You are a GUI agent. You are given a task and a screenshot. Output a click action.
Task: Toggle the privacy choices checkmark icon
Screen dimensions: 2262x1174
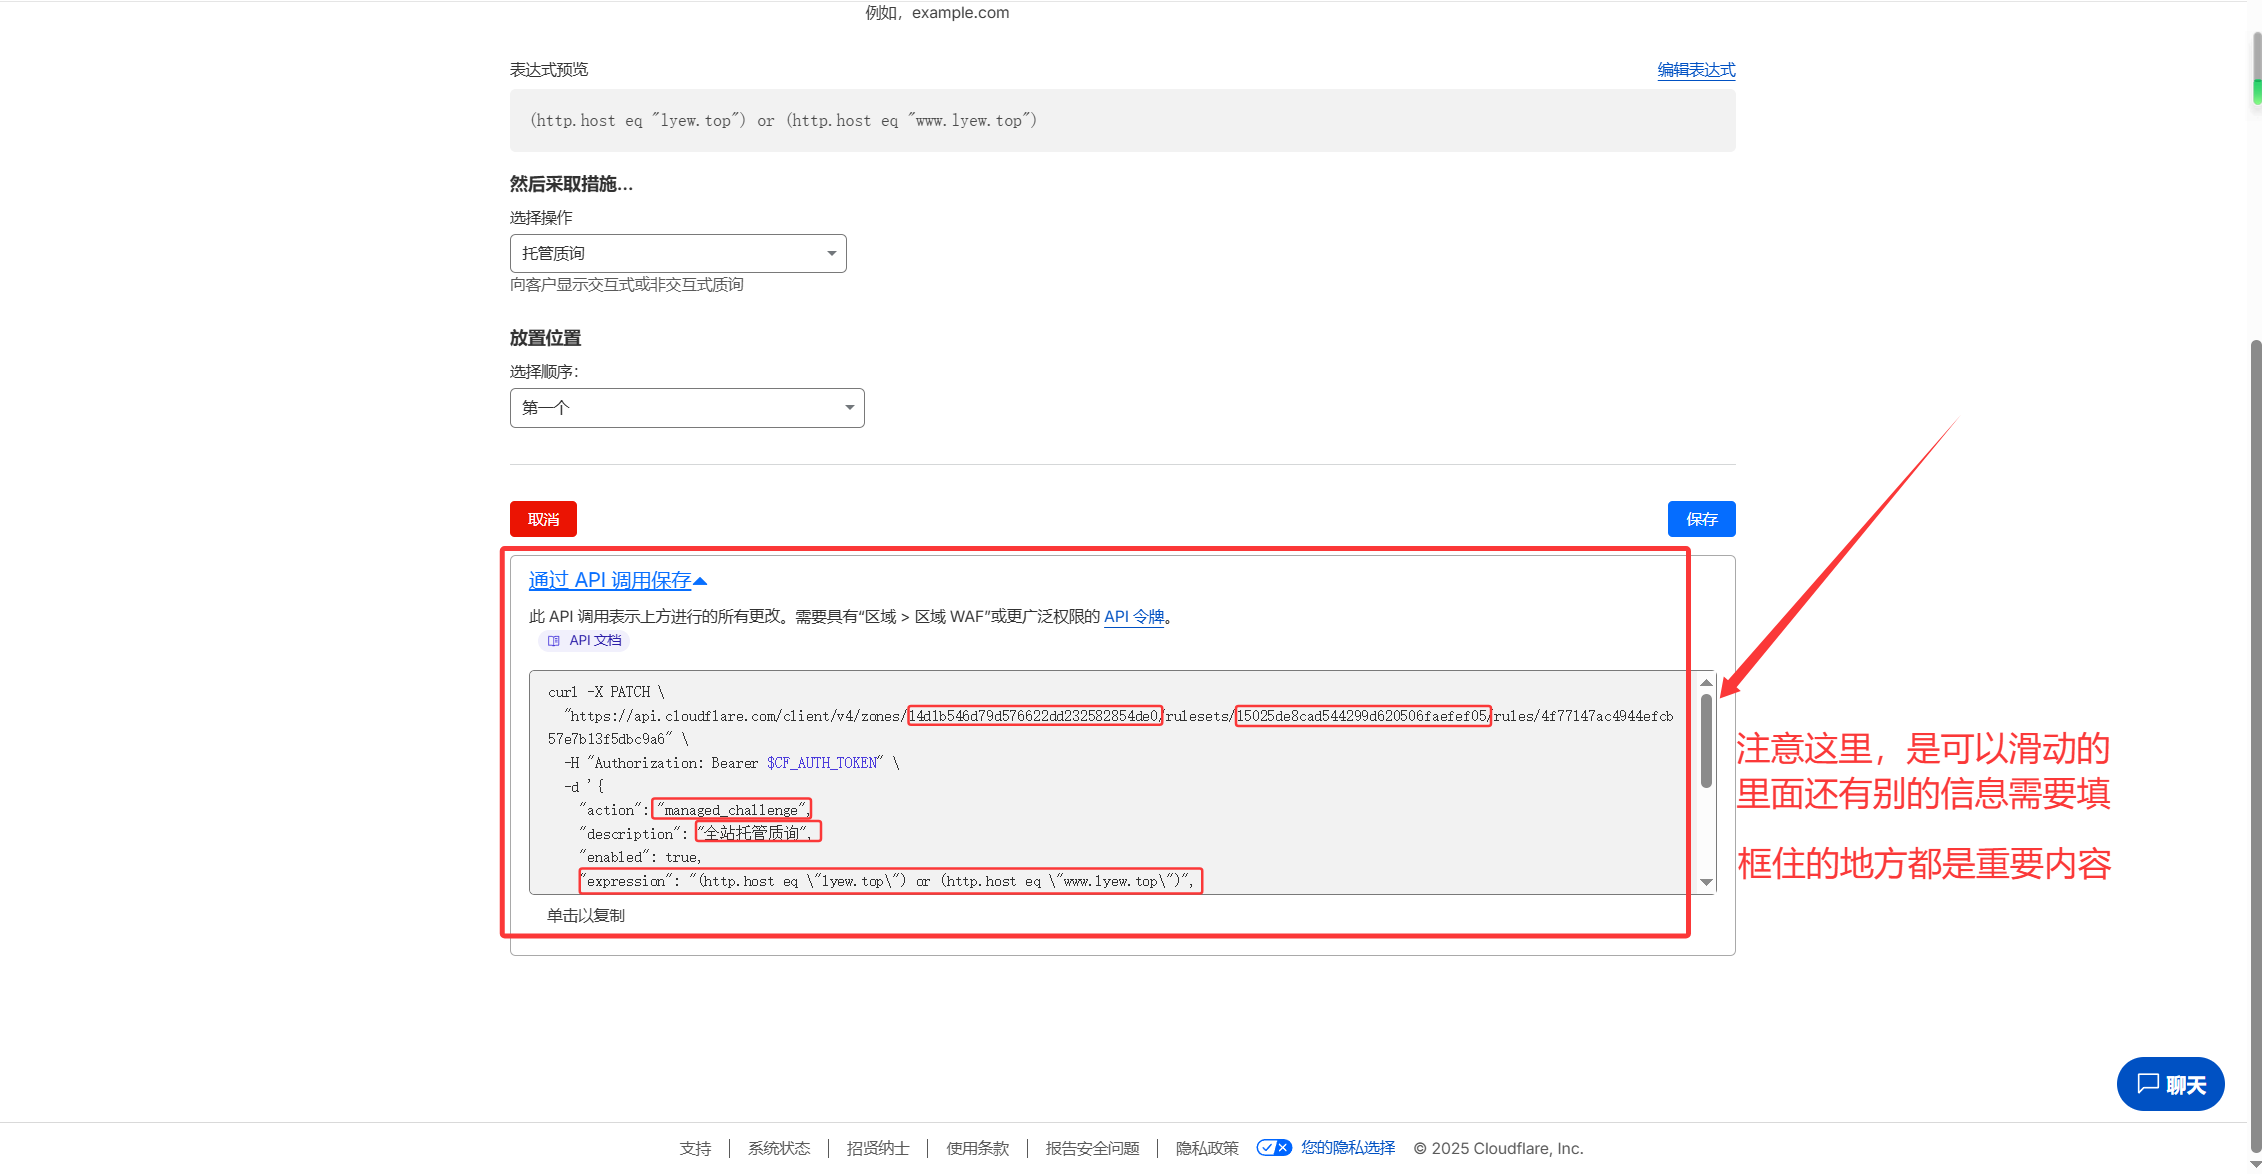coord(1274,1148)
